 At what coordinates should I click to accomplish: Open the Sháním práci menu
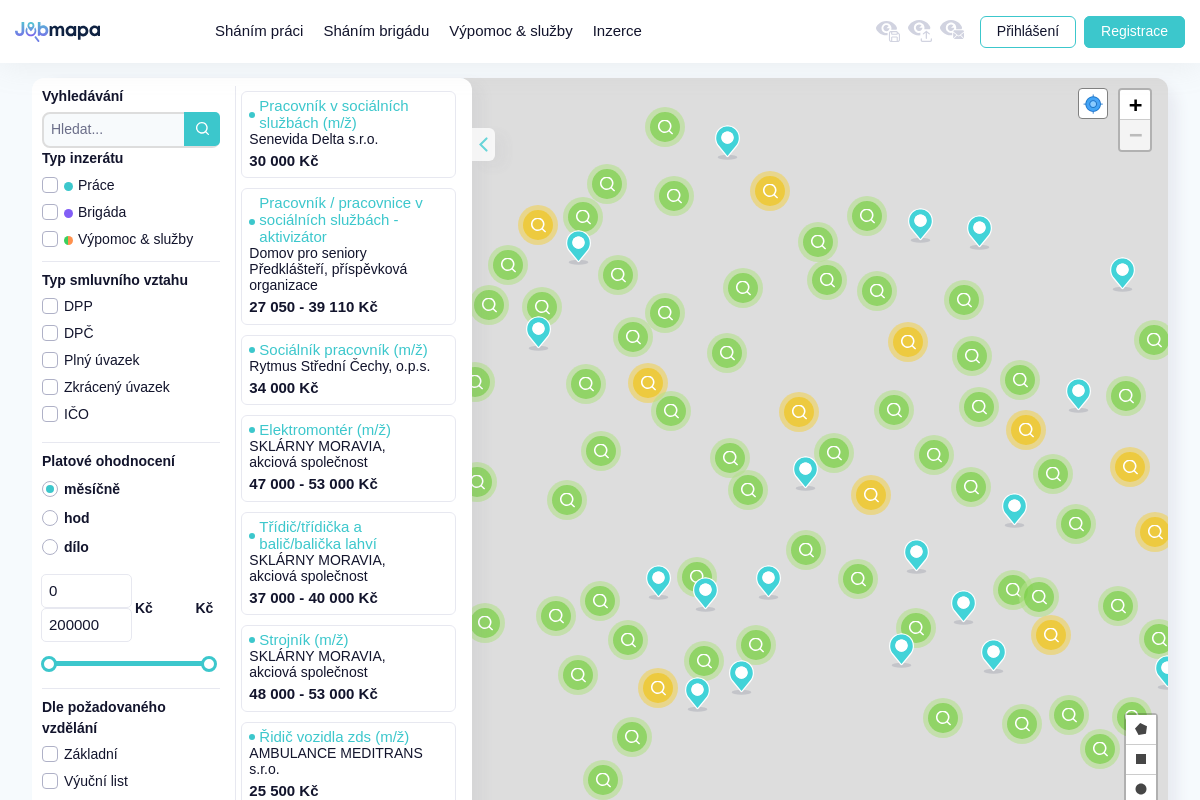tap(259, 31)
